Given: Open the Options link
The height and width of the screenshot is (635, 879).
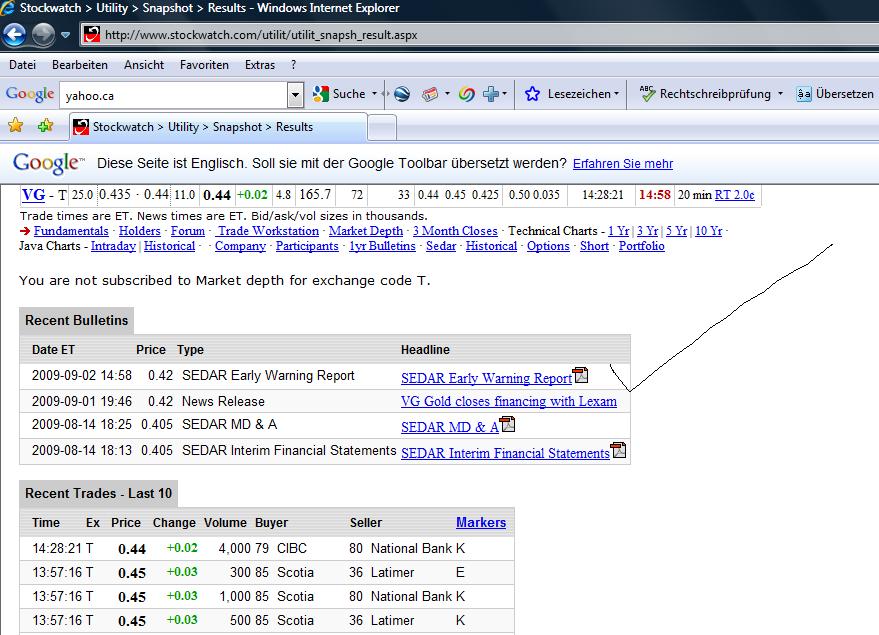Looking at the screenshot, I should coord(548,246).
